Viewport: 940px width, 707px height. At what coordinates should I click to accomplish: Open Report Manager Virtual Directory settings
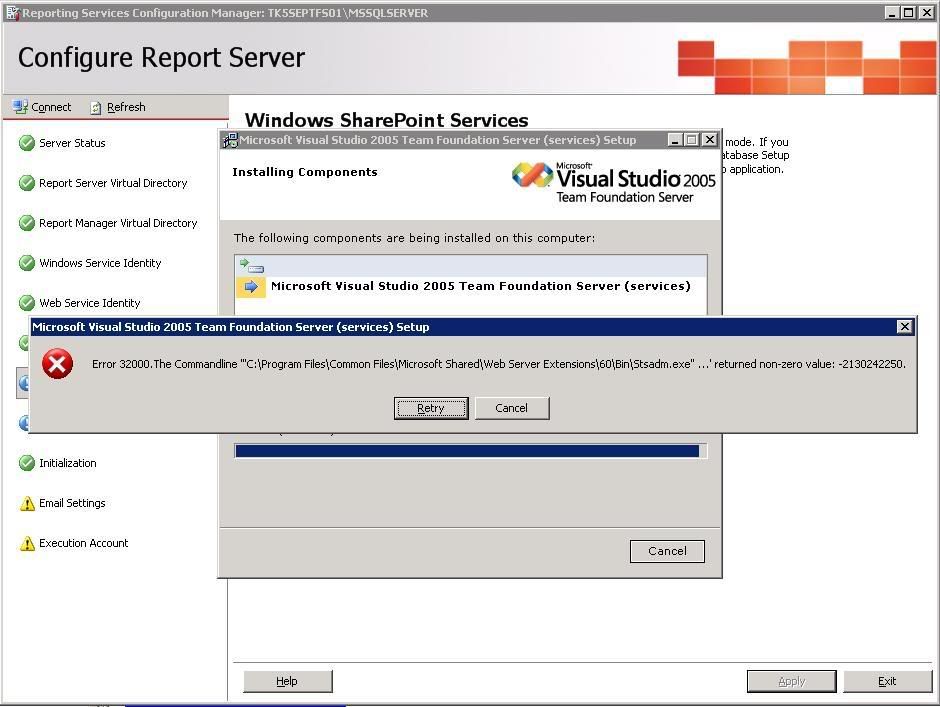coord(118,223)
